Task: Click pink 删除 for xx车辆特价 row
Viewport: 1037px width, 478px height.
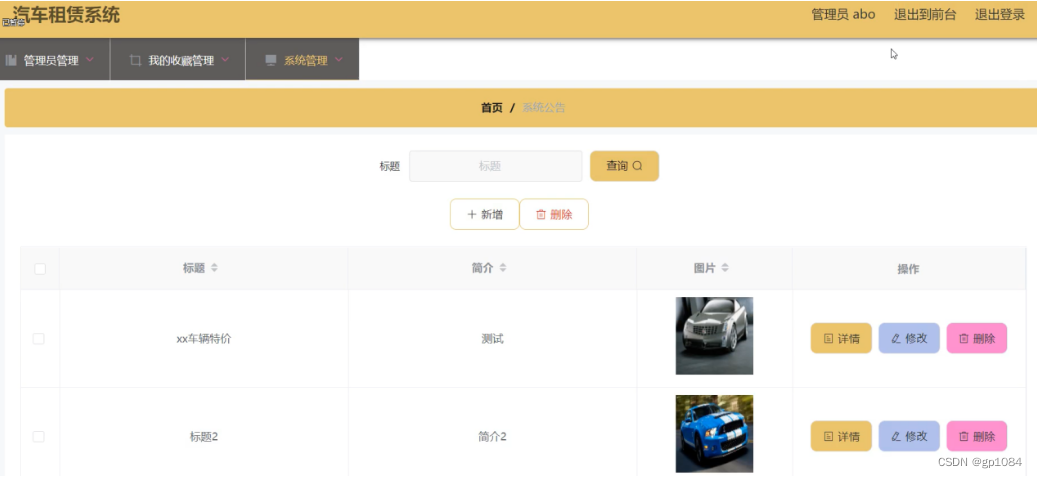Action: click(977, 339)
